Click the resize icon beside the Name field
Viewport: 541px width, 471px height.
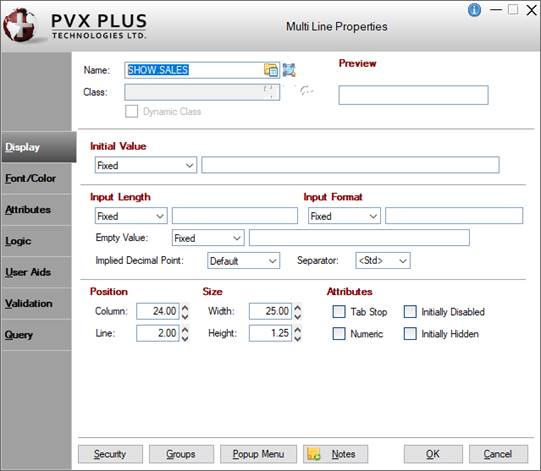289,70
